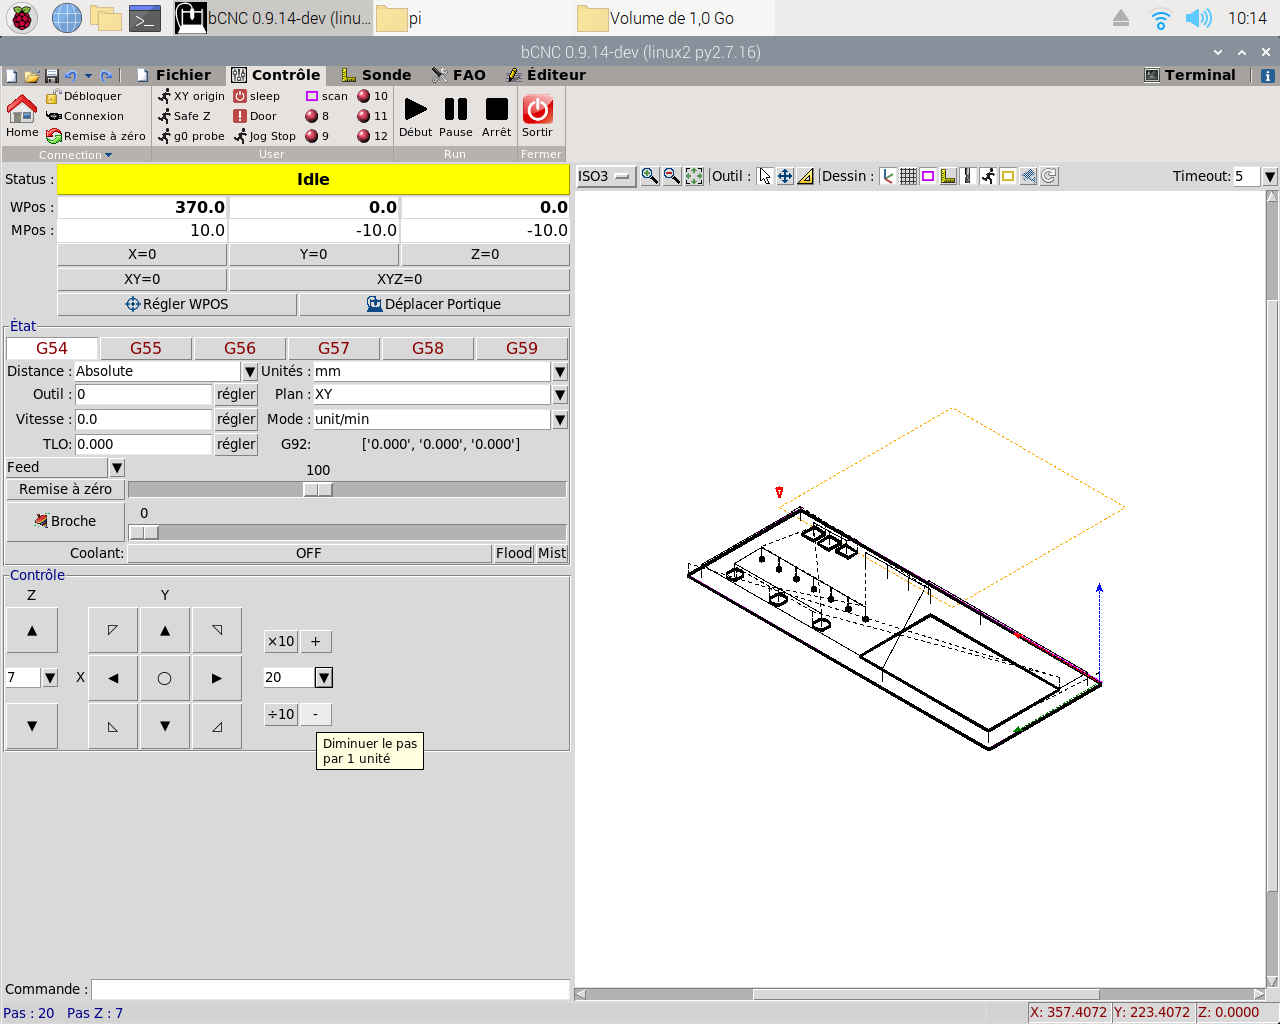The width and height of the screenshot is (1280, 1024).
Task: Fit drawing to the canvas view
Action: (x=694, y=176)
